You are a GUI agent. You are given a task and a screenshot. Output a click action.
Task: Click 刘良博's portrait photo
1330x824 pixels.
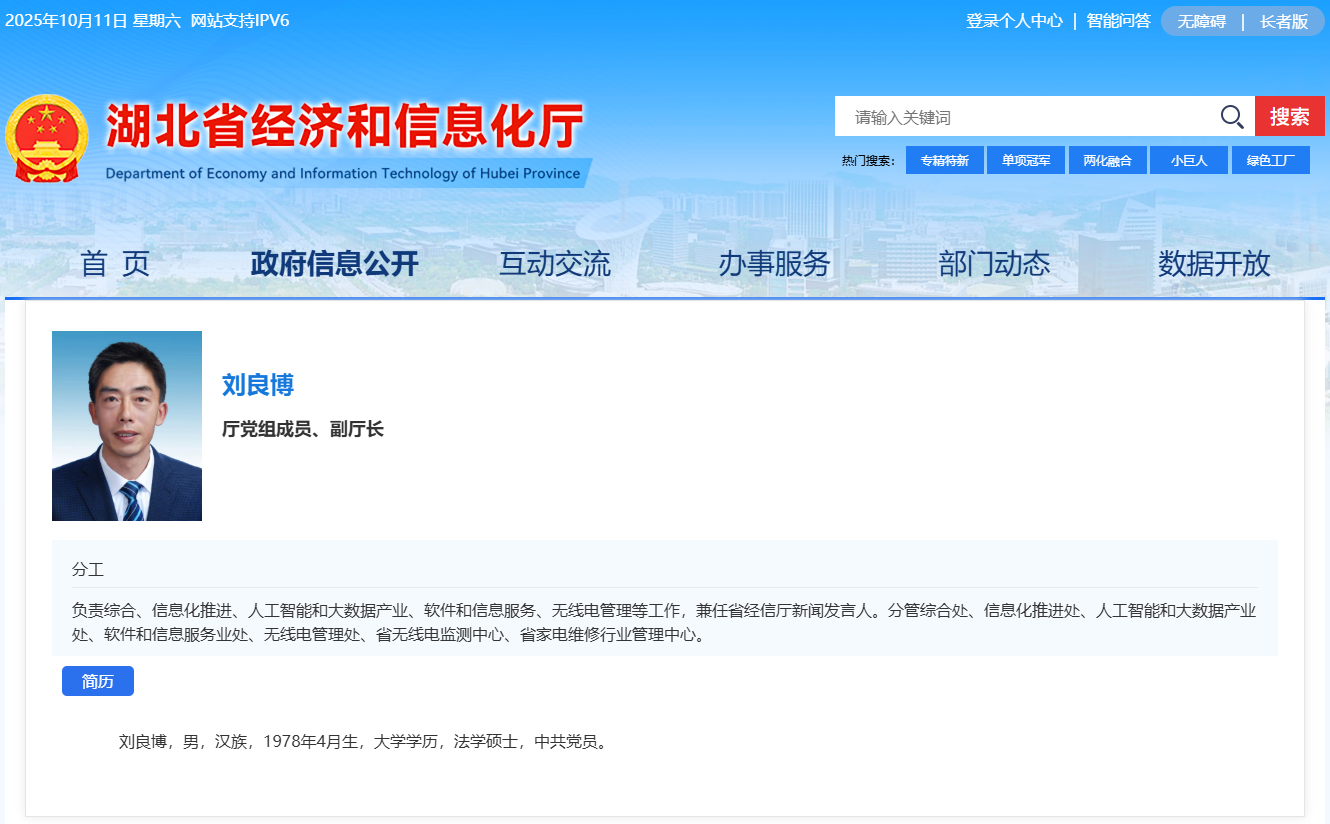click(x=126, y=425)
